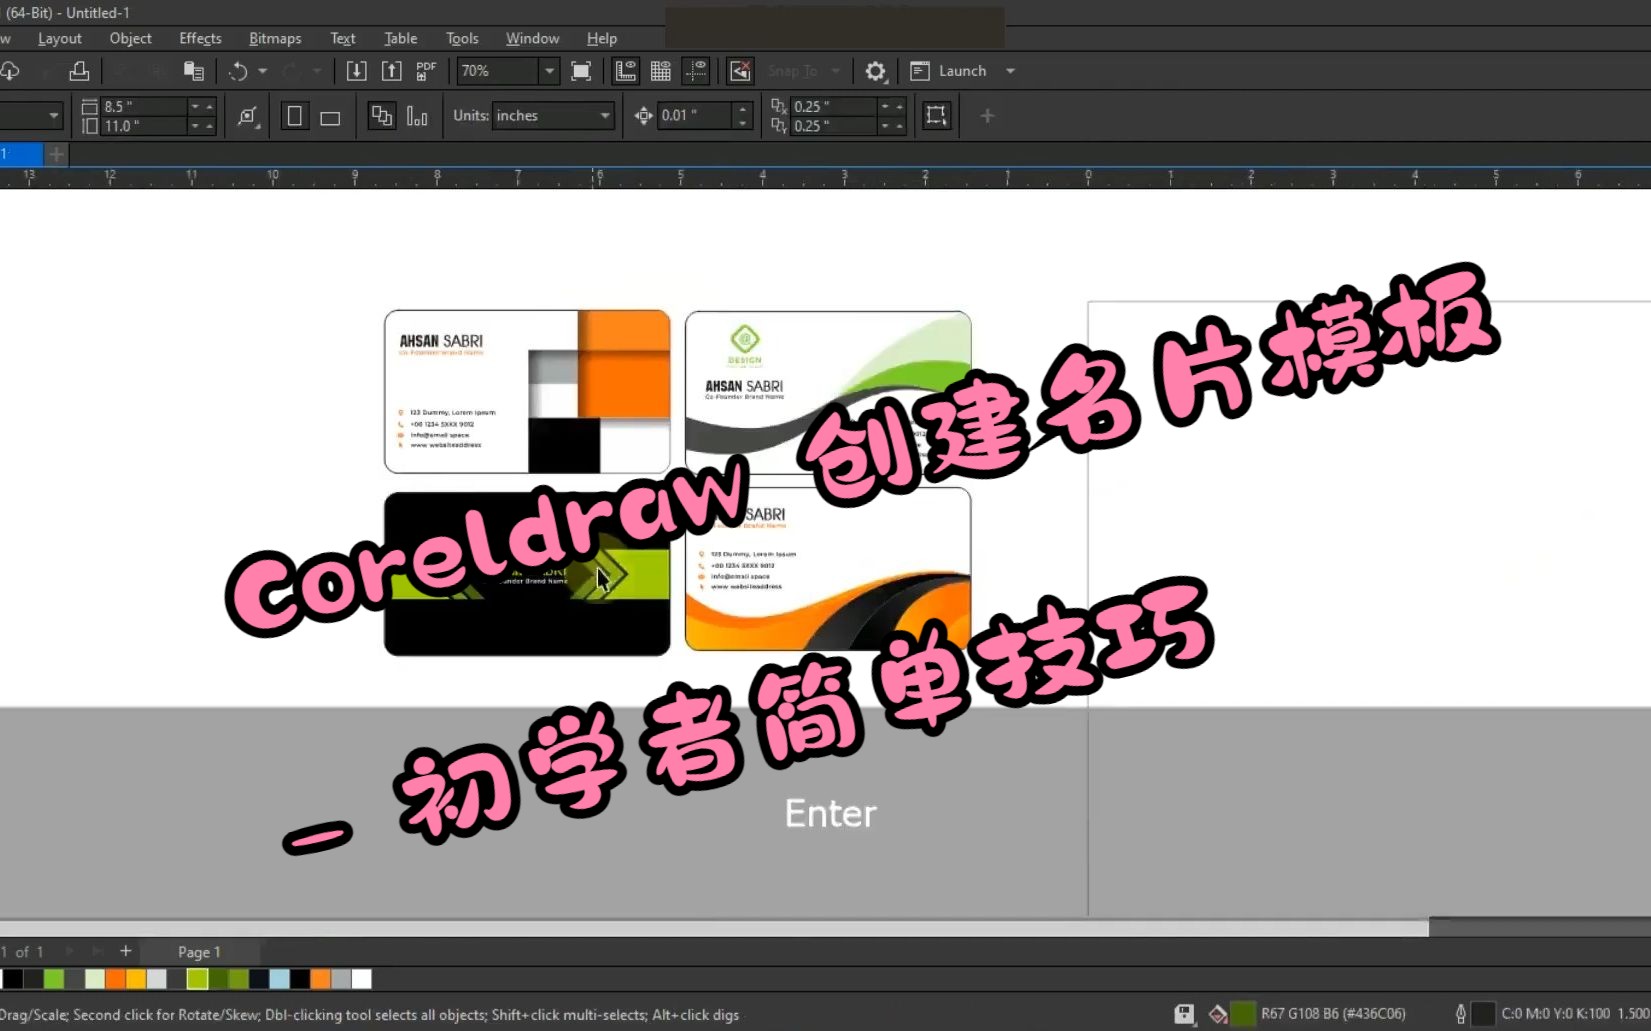Open the Table menu
The height and width of the screenshot is (1031, 1651).
point(401,38)
